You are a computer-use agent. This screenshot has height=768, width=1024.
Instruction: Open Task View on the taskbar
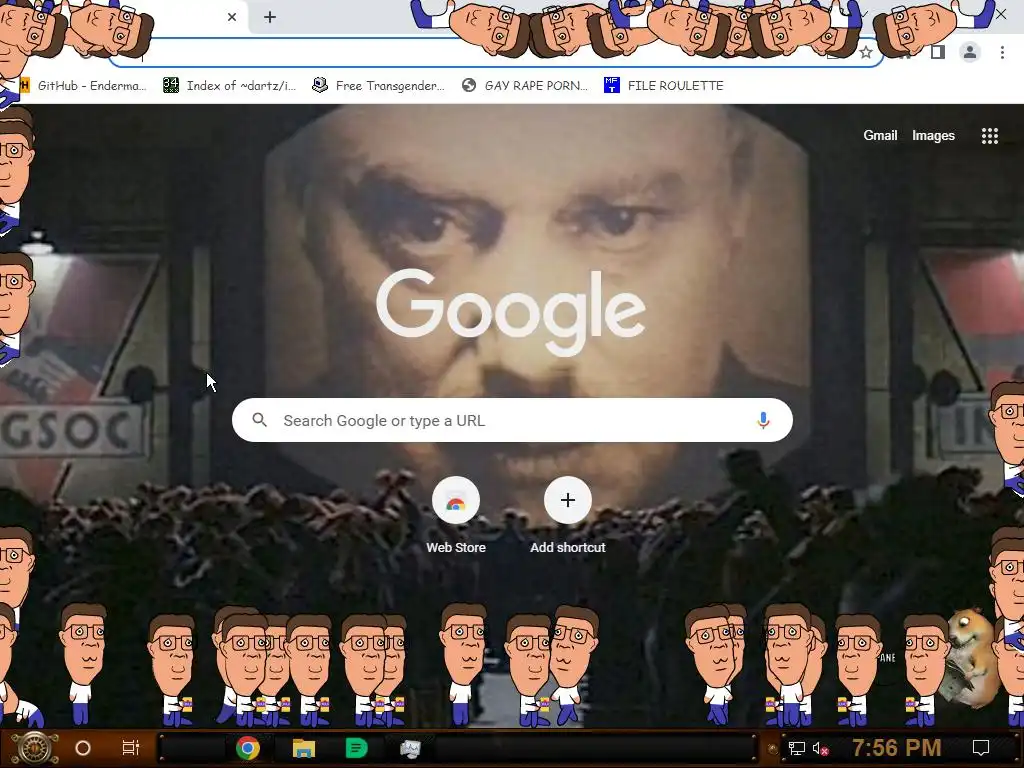131,748
